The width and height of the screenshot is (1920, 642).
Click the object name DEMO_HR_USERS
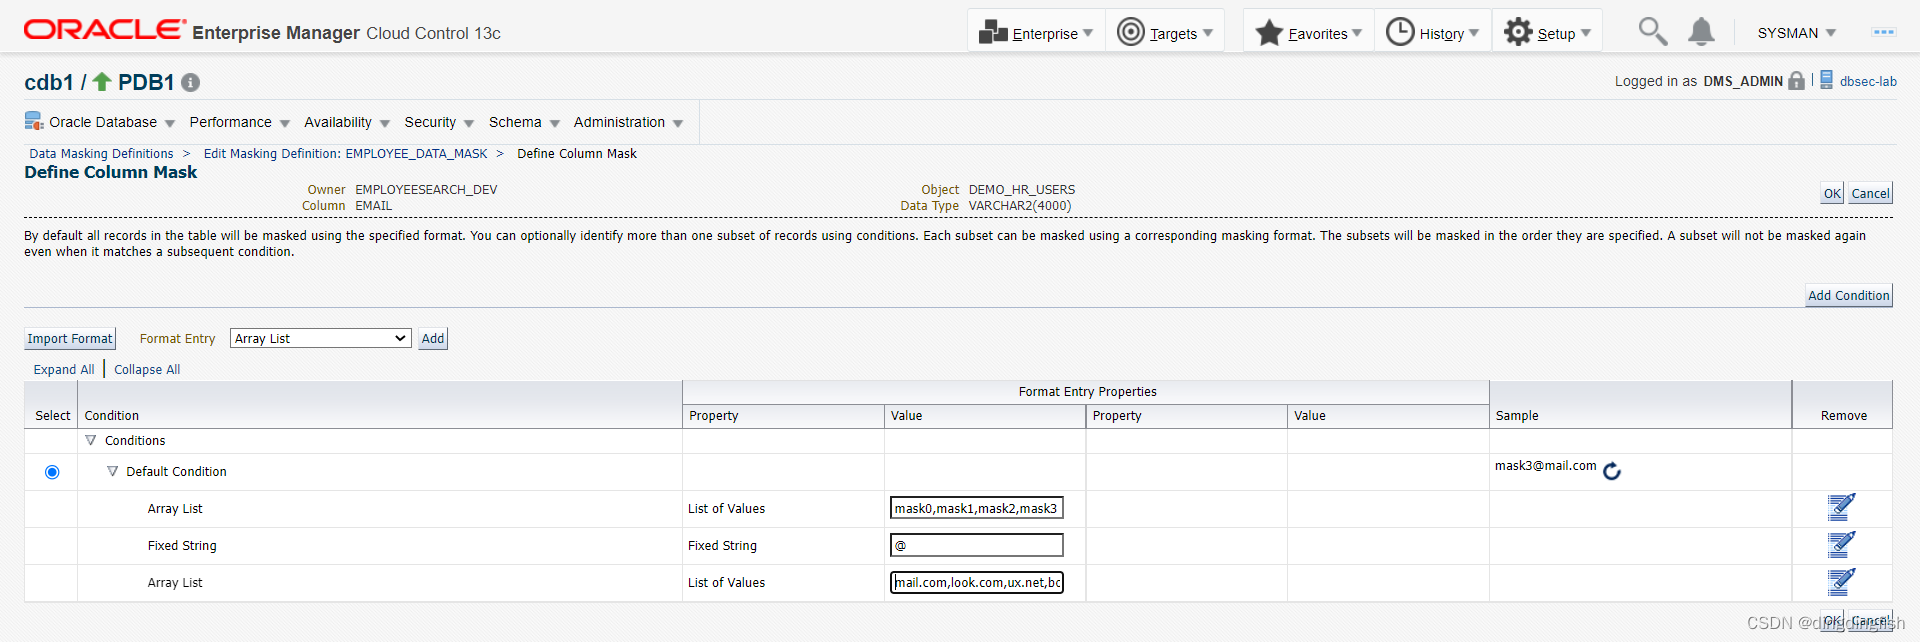click(1022, 190)
